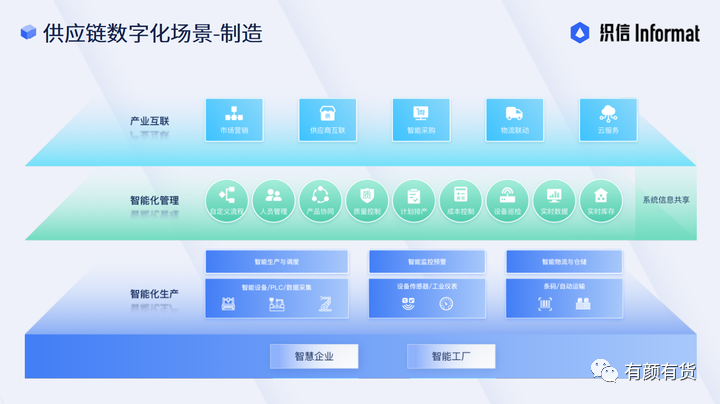Click the 人员管理 people circle icon
Image resolution: width=720 pixels, height=404 pixels.
coord(274,201)
